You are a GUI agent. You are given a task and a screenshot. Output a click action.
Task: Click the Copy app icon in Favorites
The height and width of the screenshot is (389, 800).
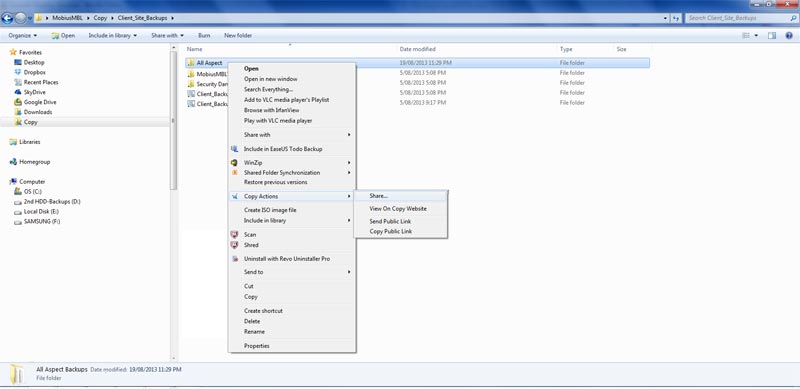click(18, 122)
